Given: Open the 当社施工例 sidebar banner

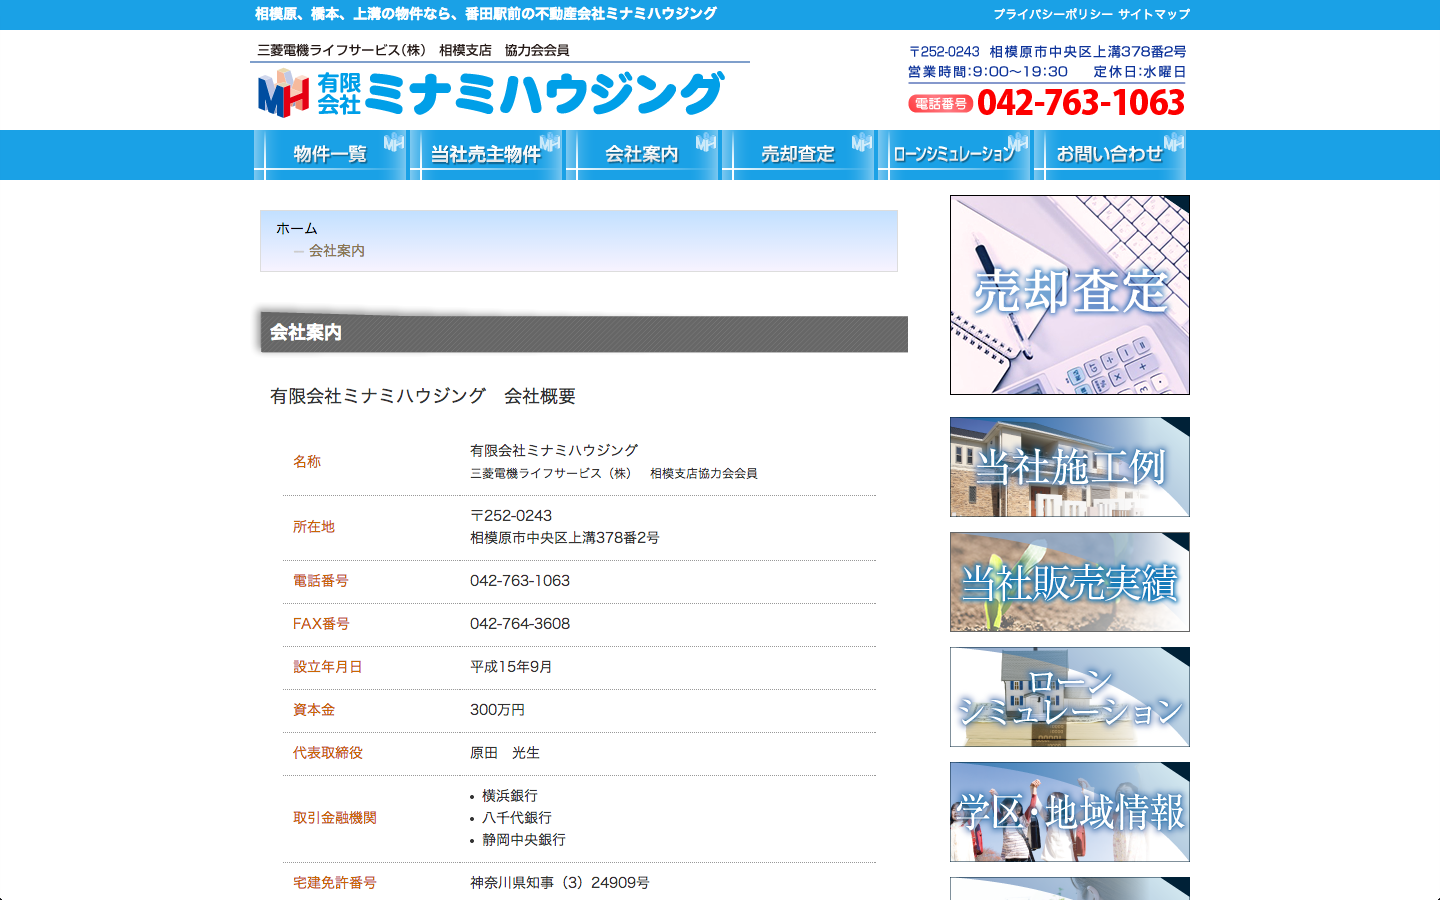Looking at the screenshot, I should pyautogui.click(x=1070, y=467).
